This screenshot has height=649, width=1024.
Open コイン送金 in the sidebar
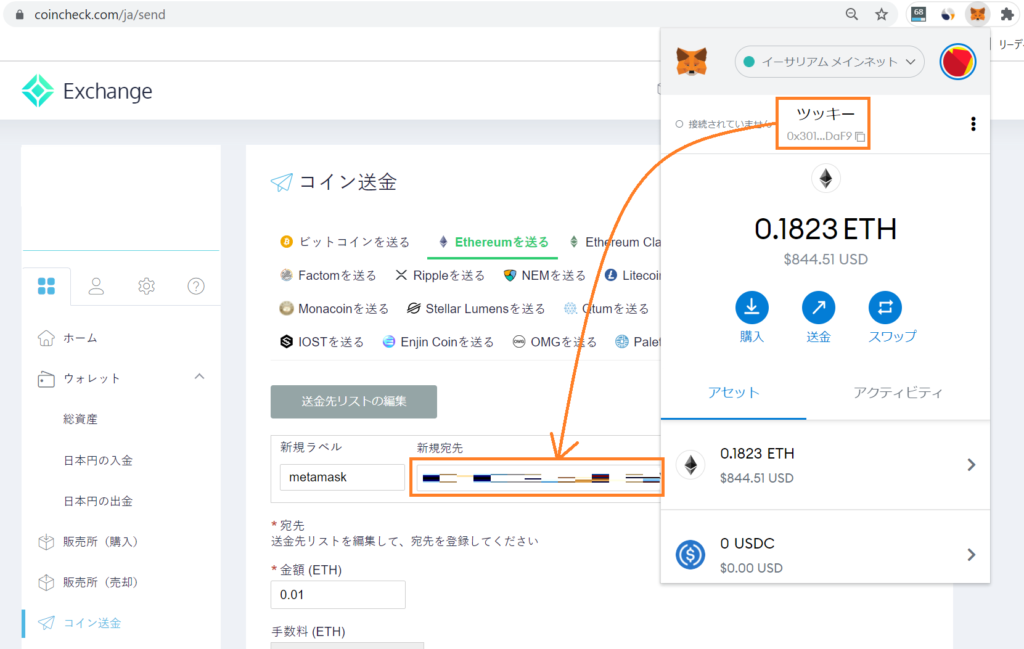pyautogui.click(x=92, y=623)
